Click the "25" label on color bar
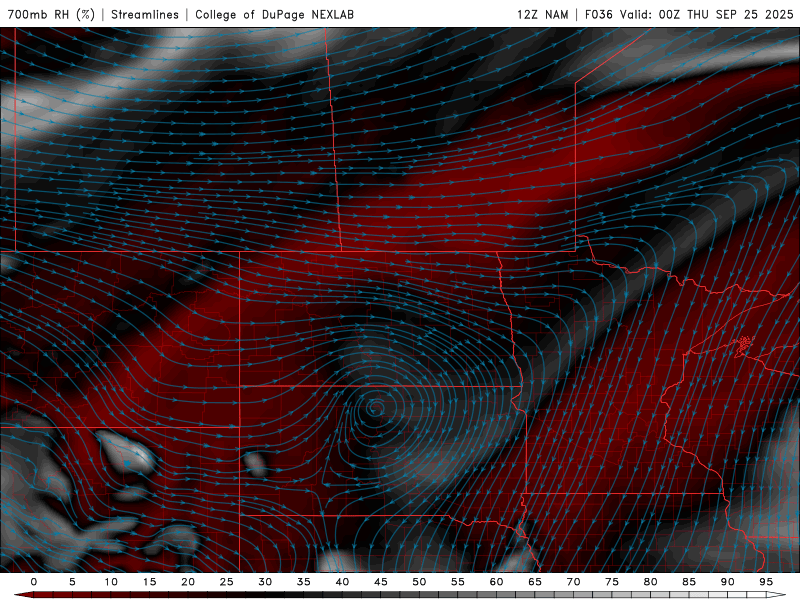800x600 pixels. click(x=227, y=582)
